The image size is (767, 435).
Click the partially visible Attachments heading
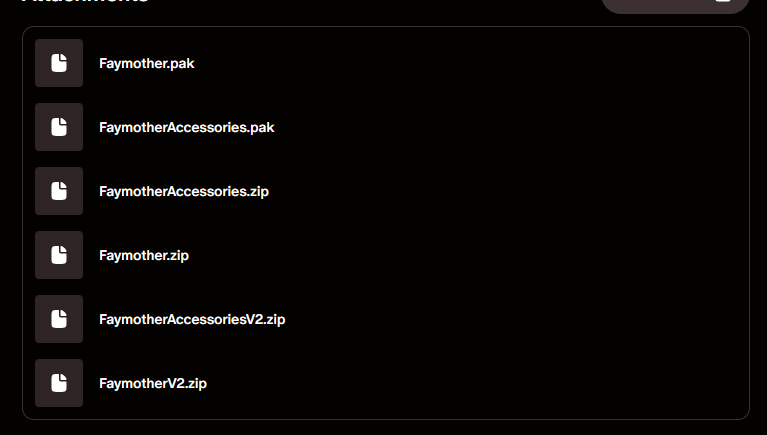(x=85, y=2)
